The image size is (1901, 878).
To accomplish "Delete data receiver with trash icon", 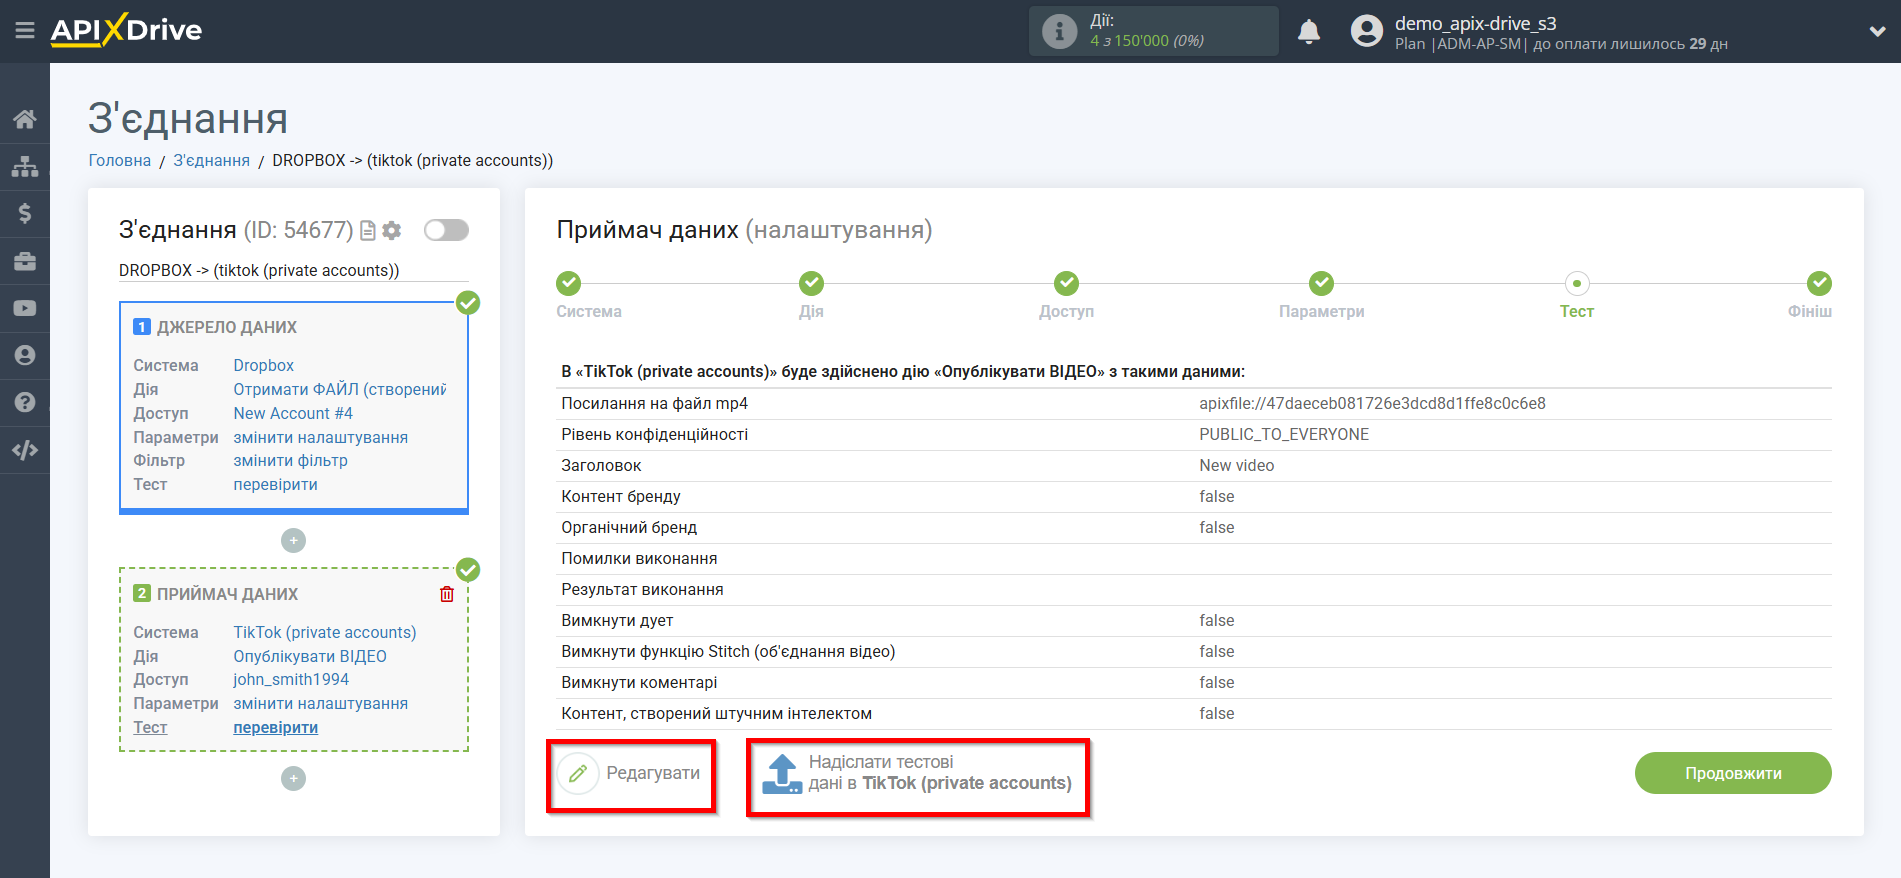I will pyautogui.click(x=447, y=594).
